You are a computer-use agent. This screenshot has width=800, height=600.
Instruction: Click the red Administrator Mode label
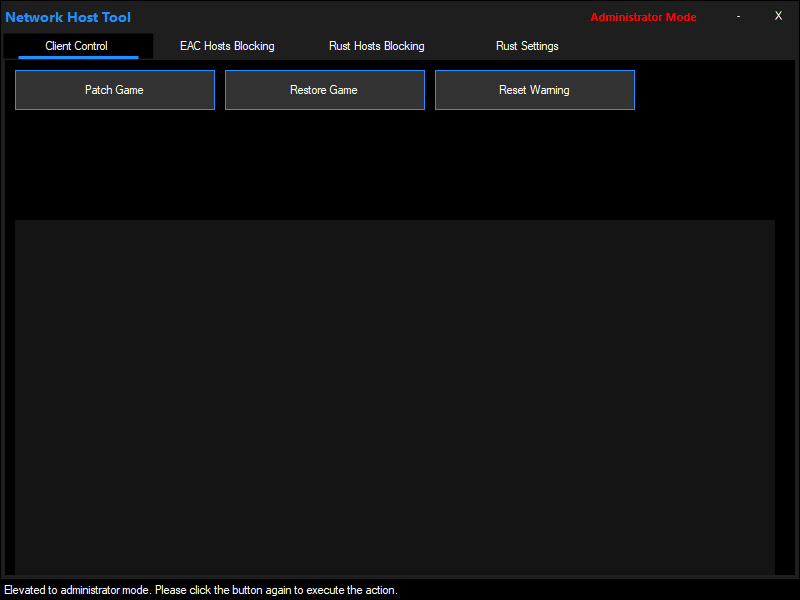(643, 17)
